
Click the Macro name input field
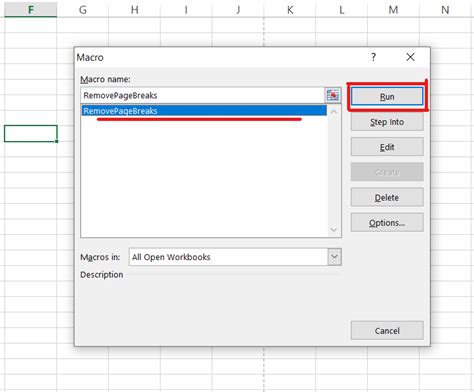point(202,95)
